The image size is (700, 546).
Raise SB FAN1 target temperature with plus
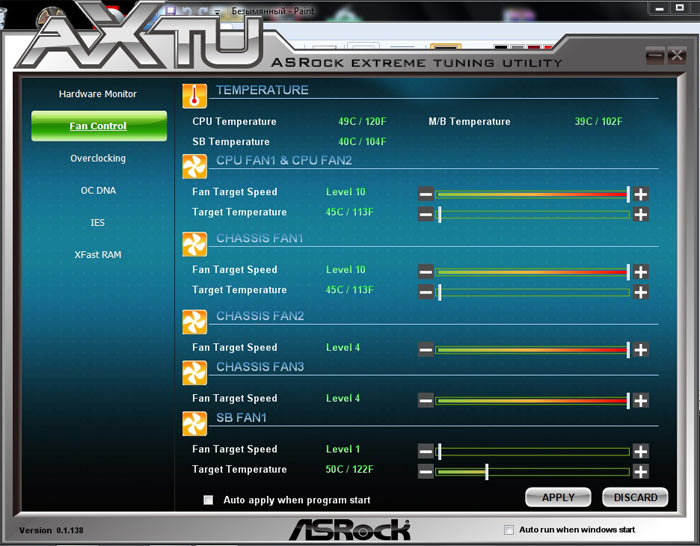(641, 472)
